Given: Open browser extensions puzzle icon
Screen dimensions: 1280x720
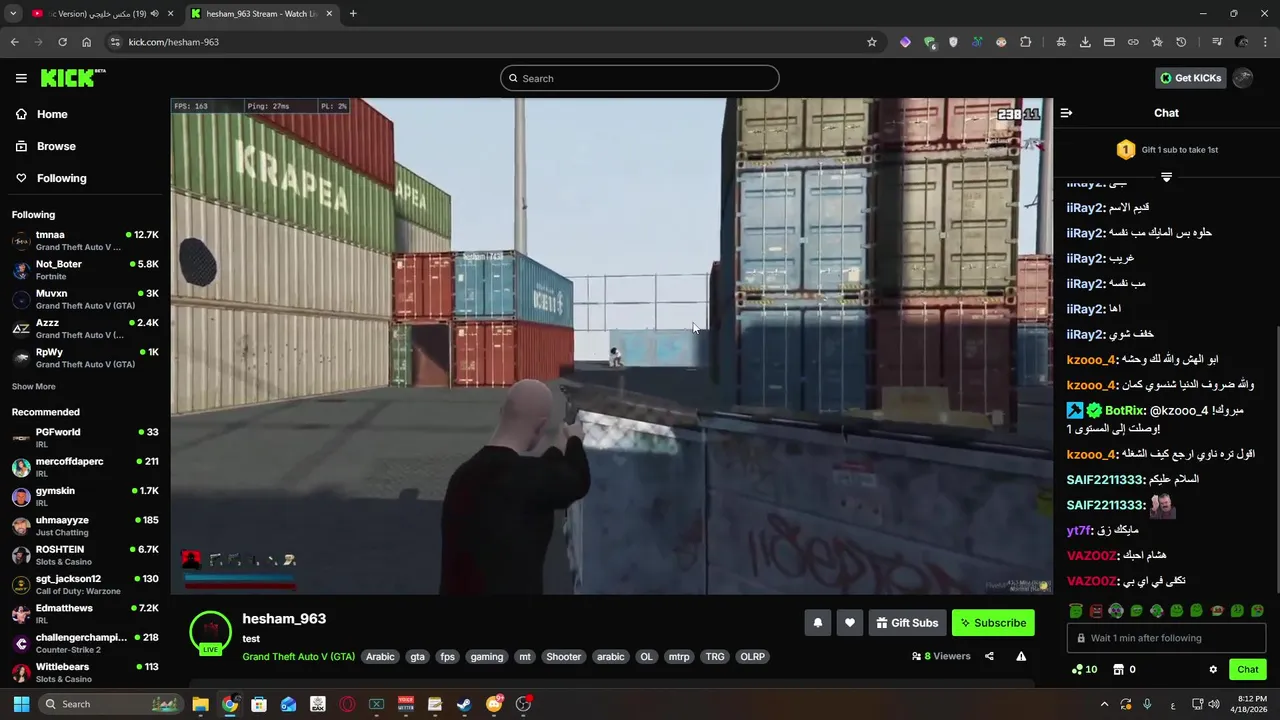Looking at the screenshot, I should click(1025, 42).
